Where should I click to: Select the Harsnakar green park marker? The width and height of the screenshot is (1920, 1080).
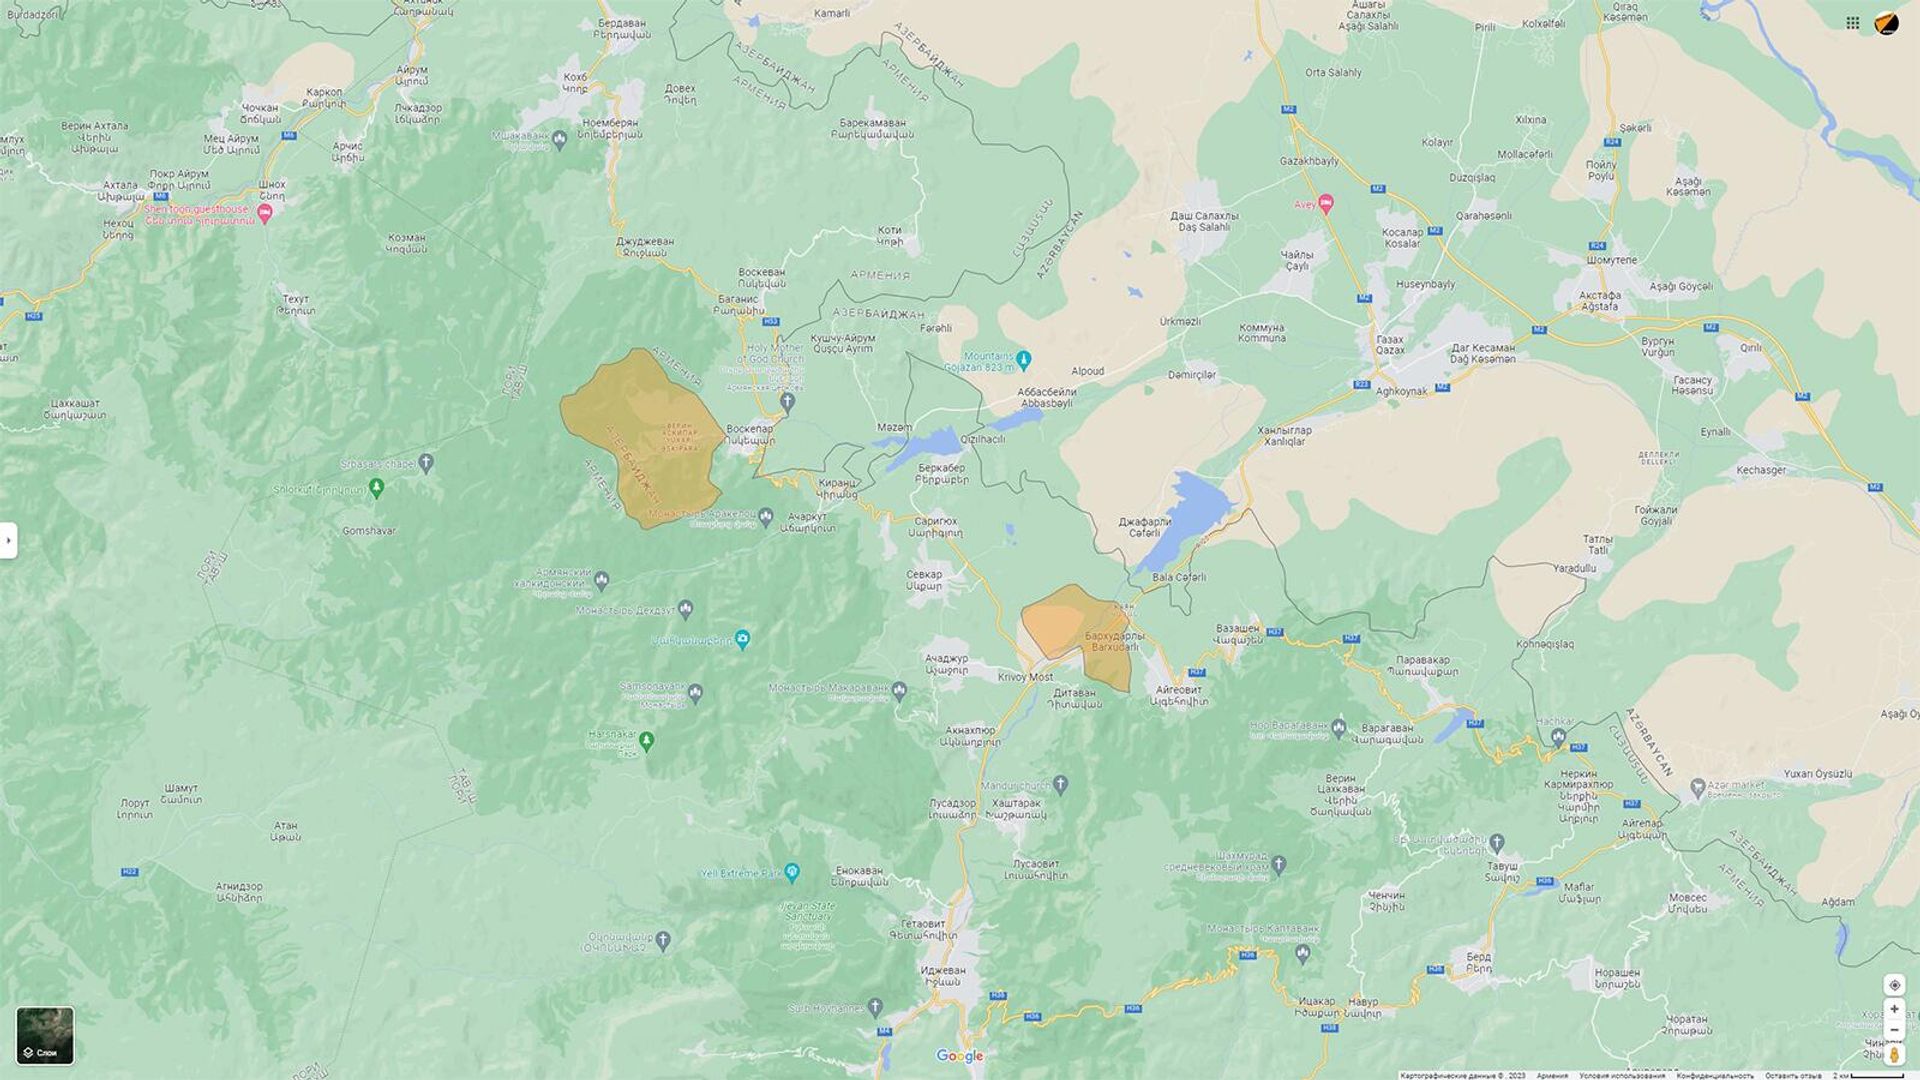(x=646, y=740)
